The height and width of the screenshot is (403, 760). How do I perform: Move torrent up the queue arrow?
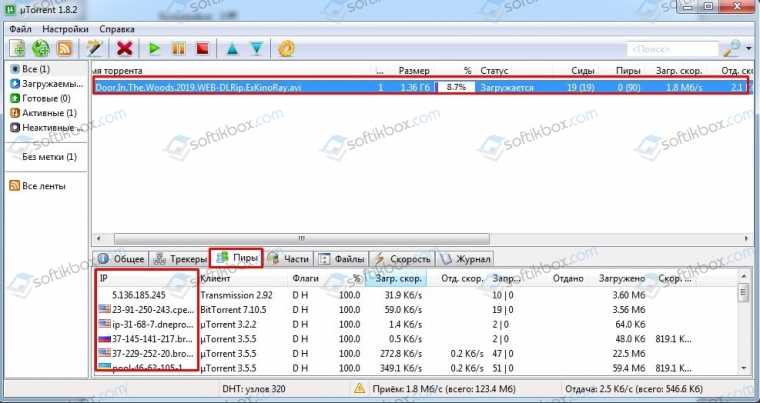pos(233,48)
